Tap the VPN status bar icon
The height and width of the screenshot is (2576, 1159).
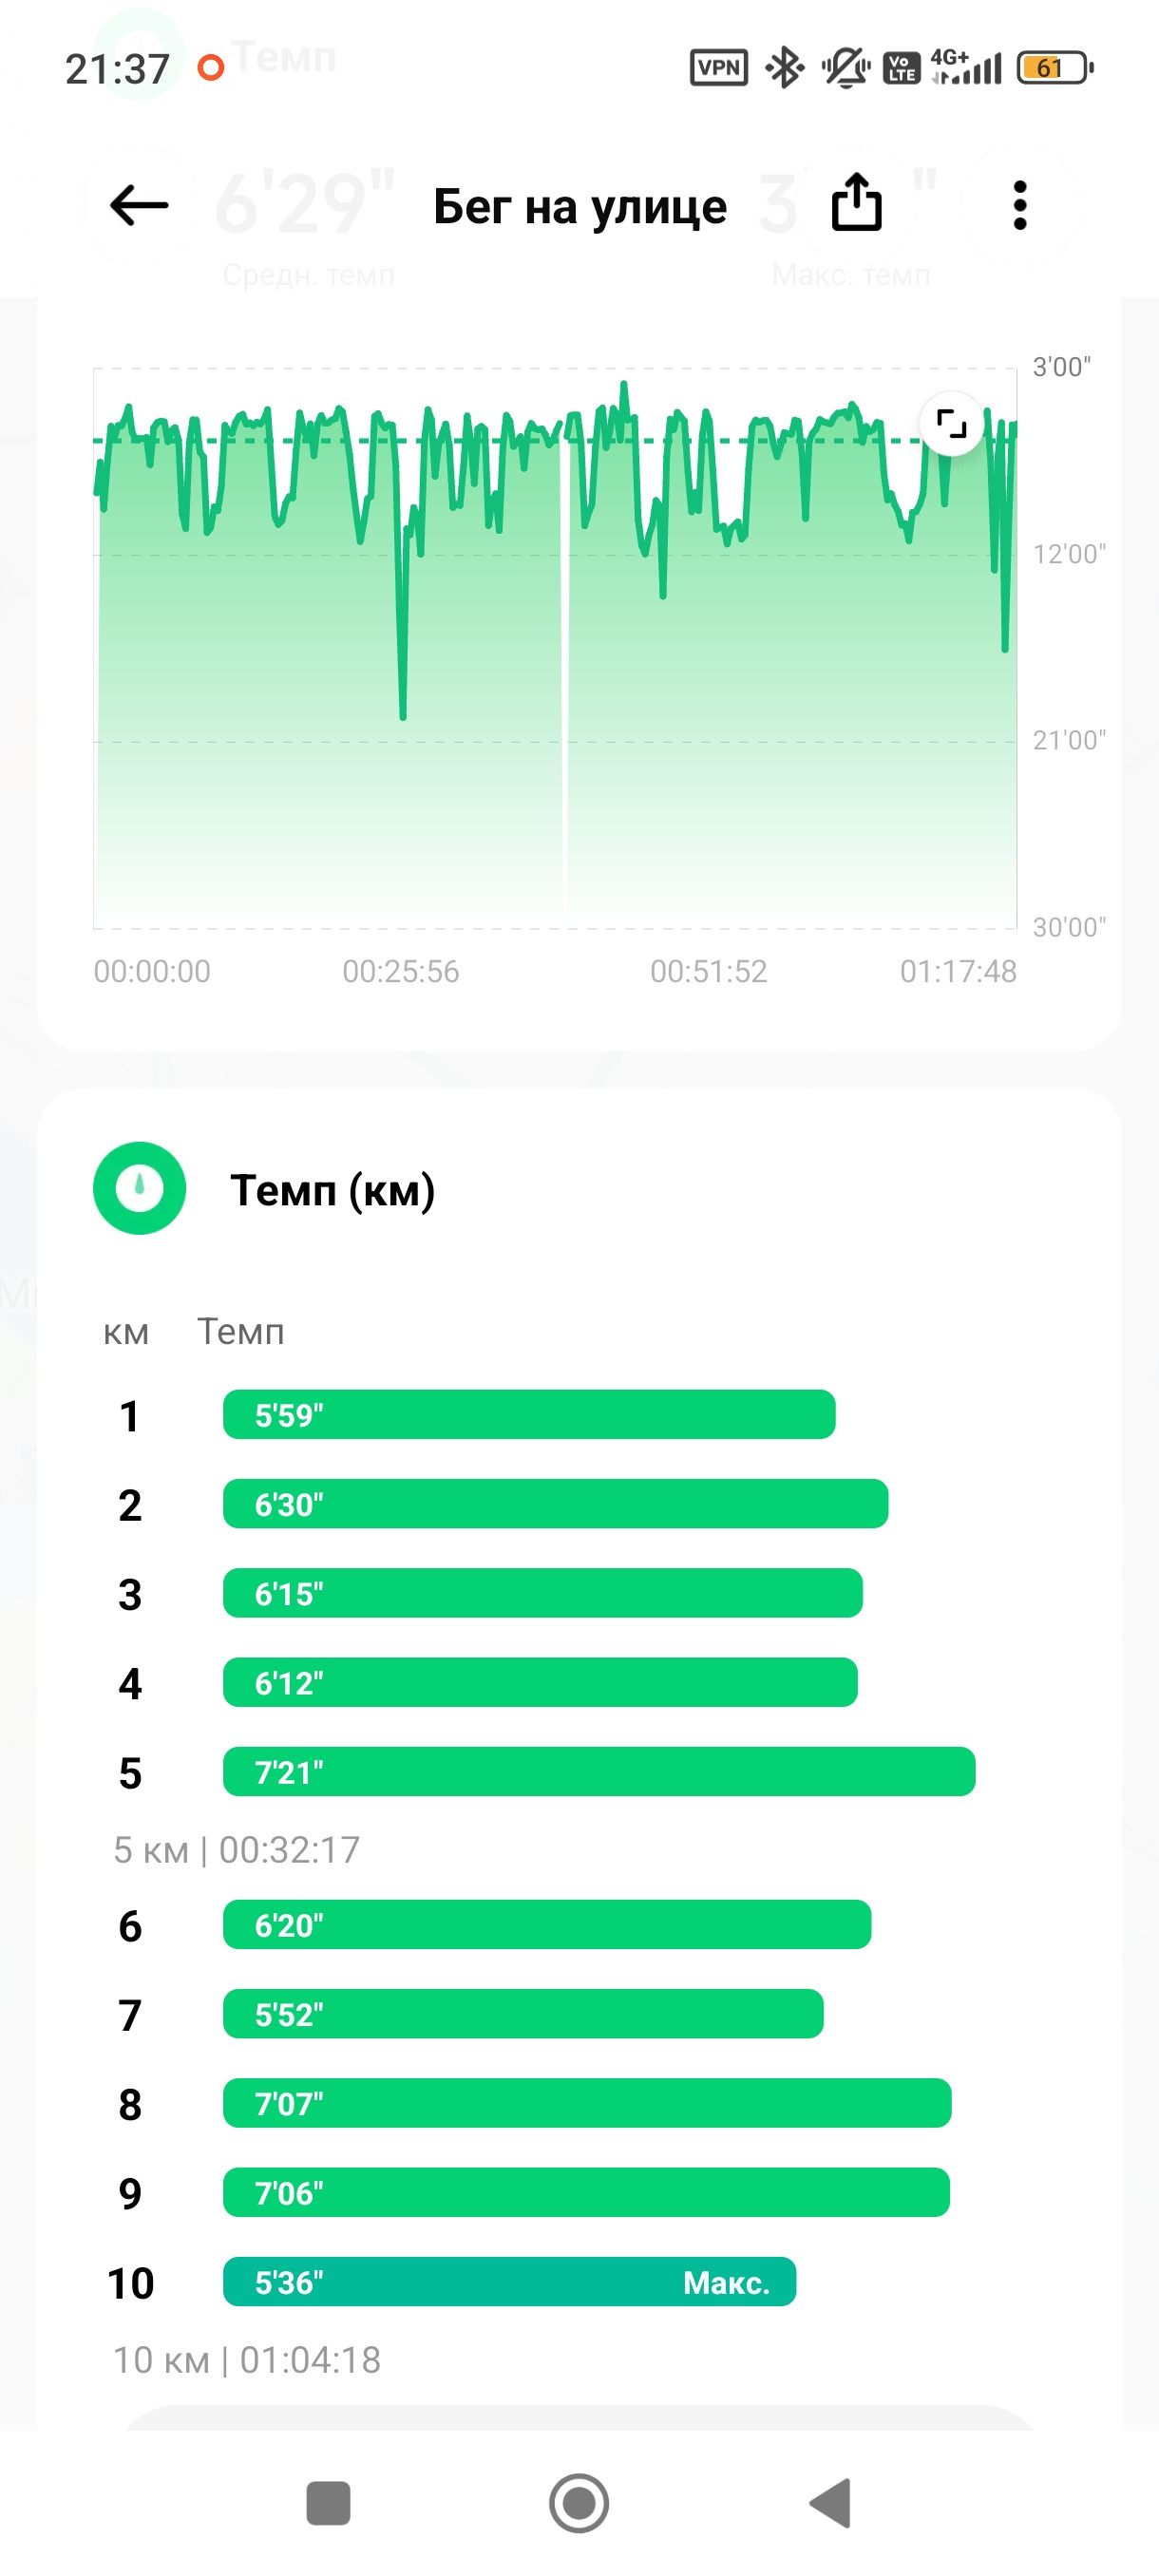point(719,68)
